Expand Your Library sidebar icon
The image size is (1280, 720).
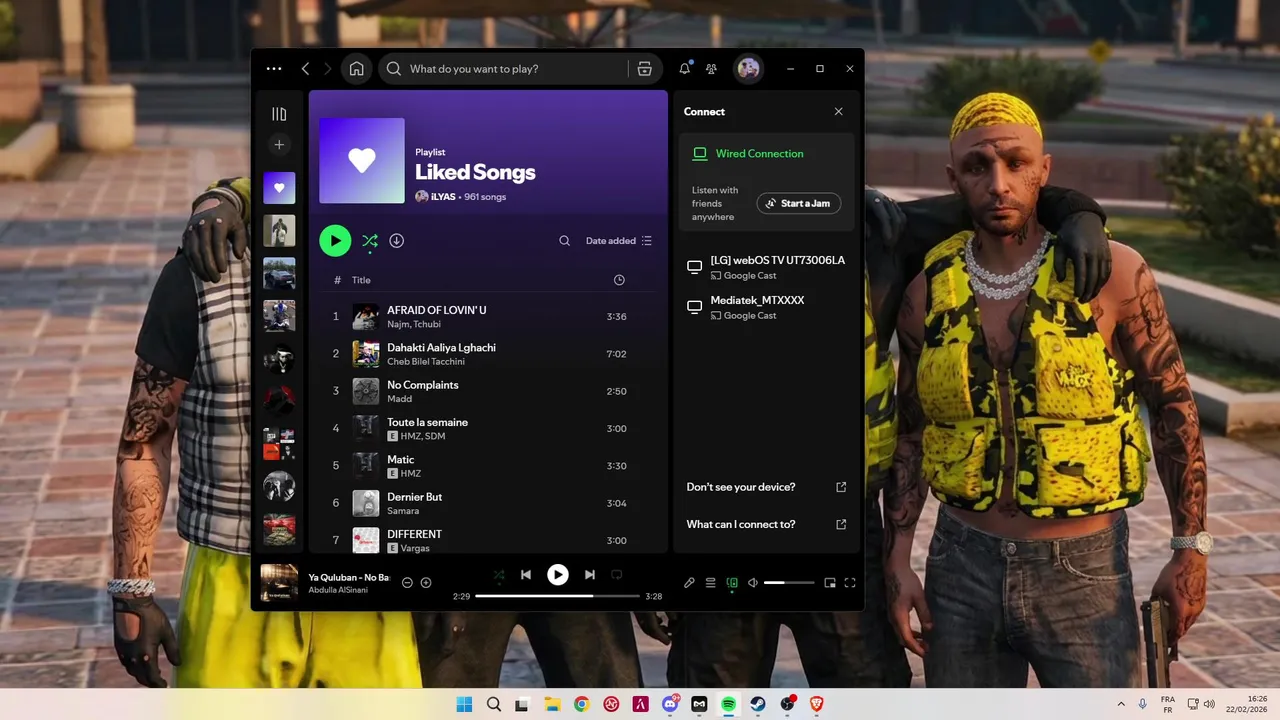click(279, 114)
